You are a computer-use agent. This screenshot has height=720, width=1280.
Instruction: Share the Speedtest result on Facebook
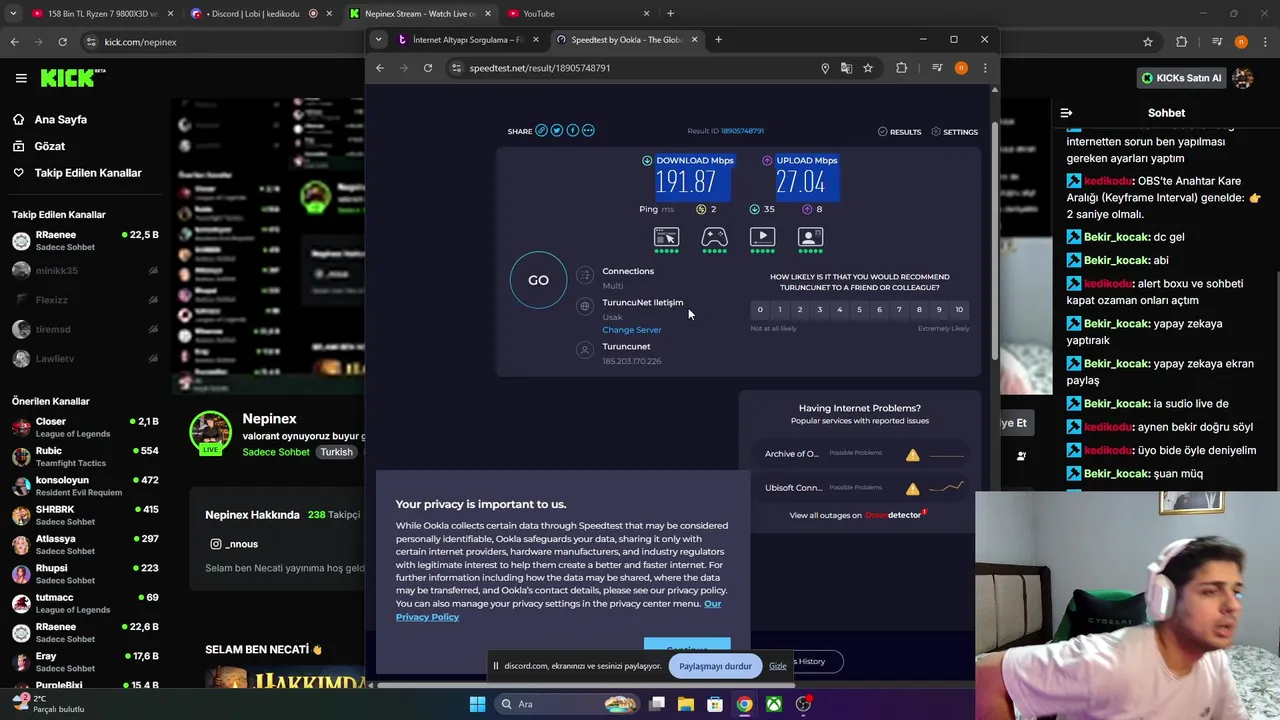[x=572, y=131]
